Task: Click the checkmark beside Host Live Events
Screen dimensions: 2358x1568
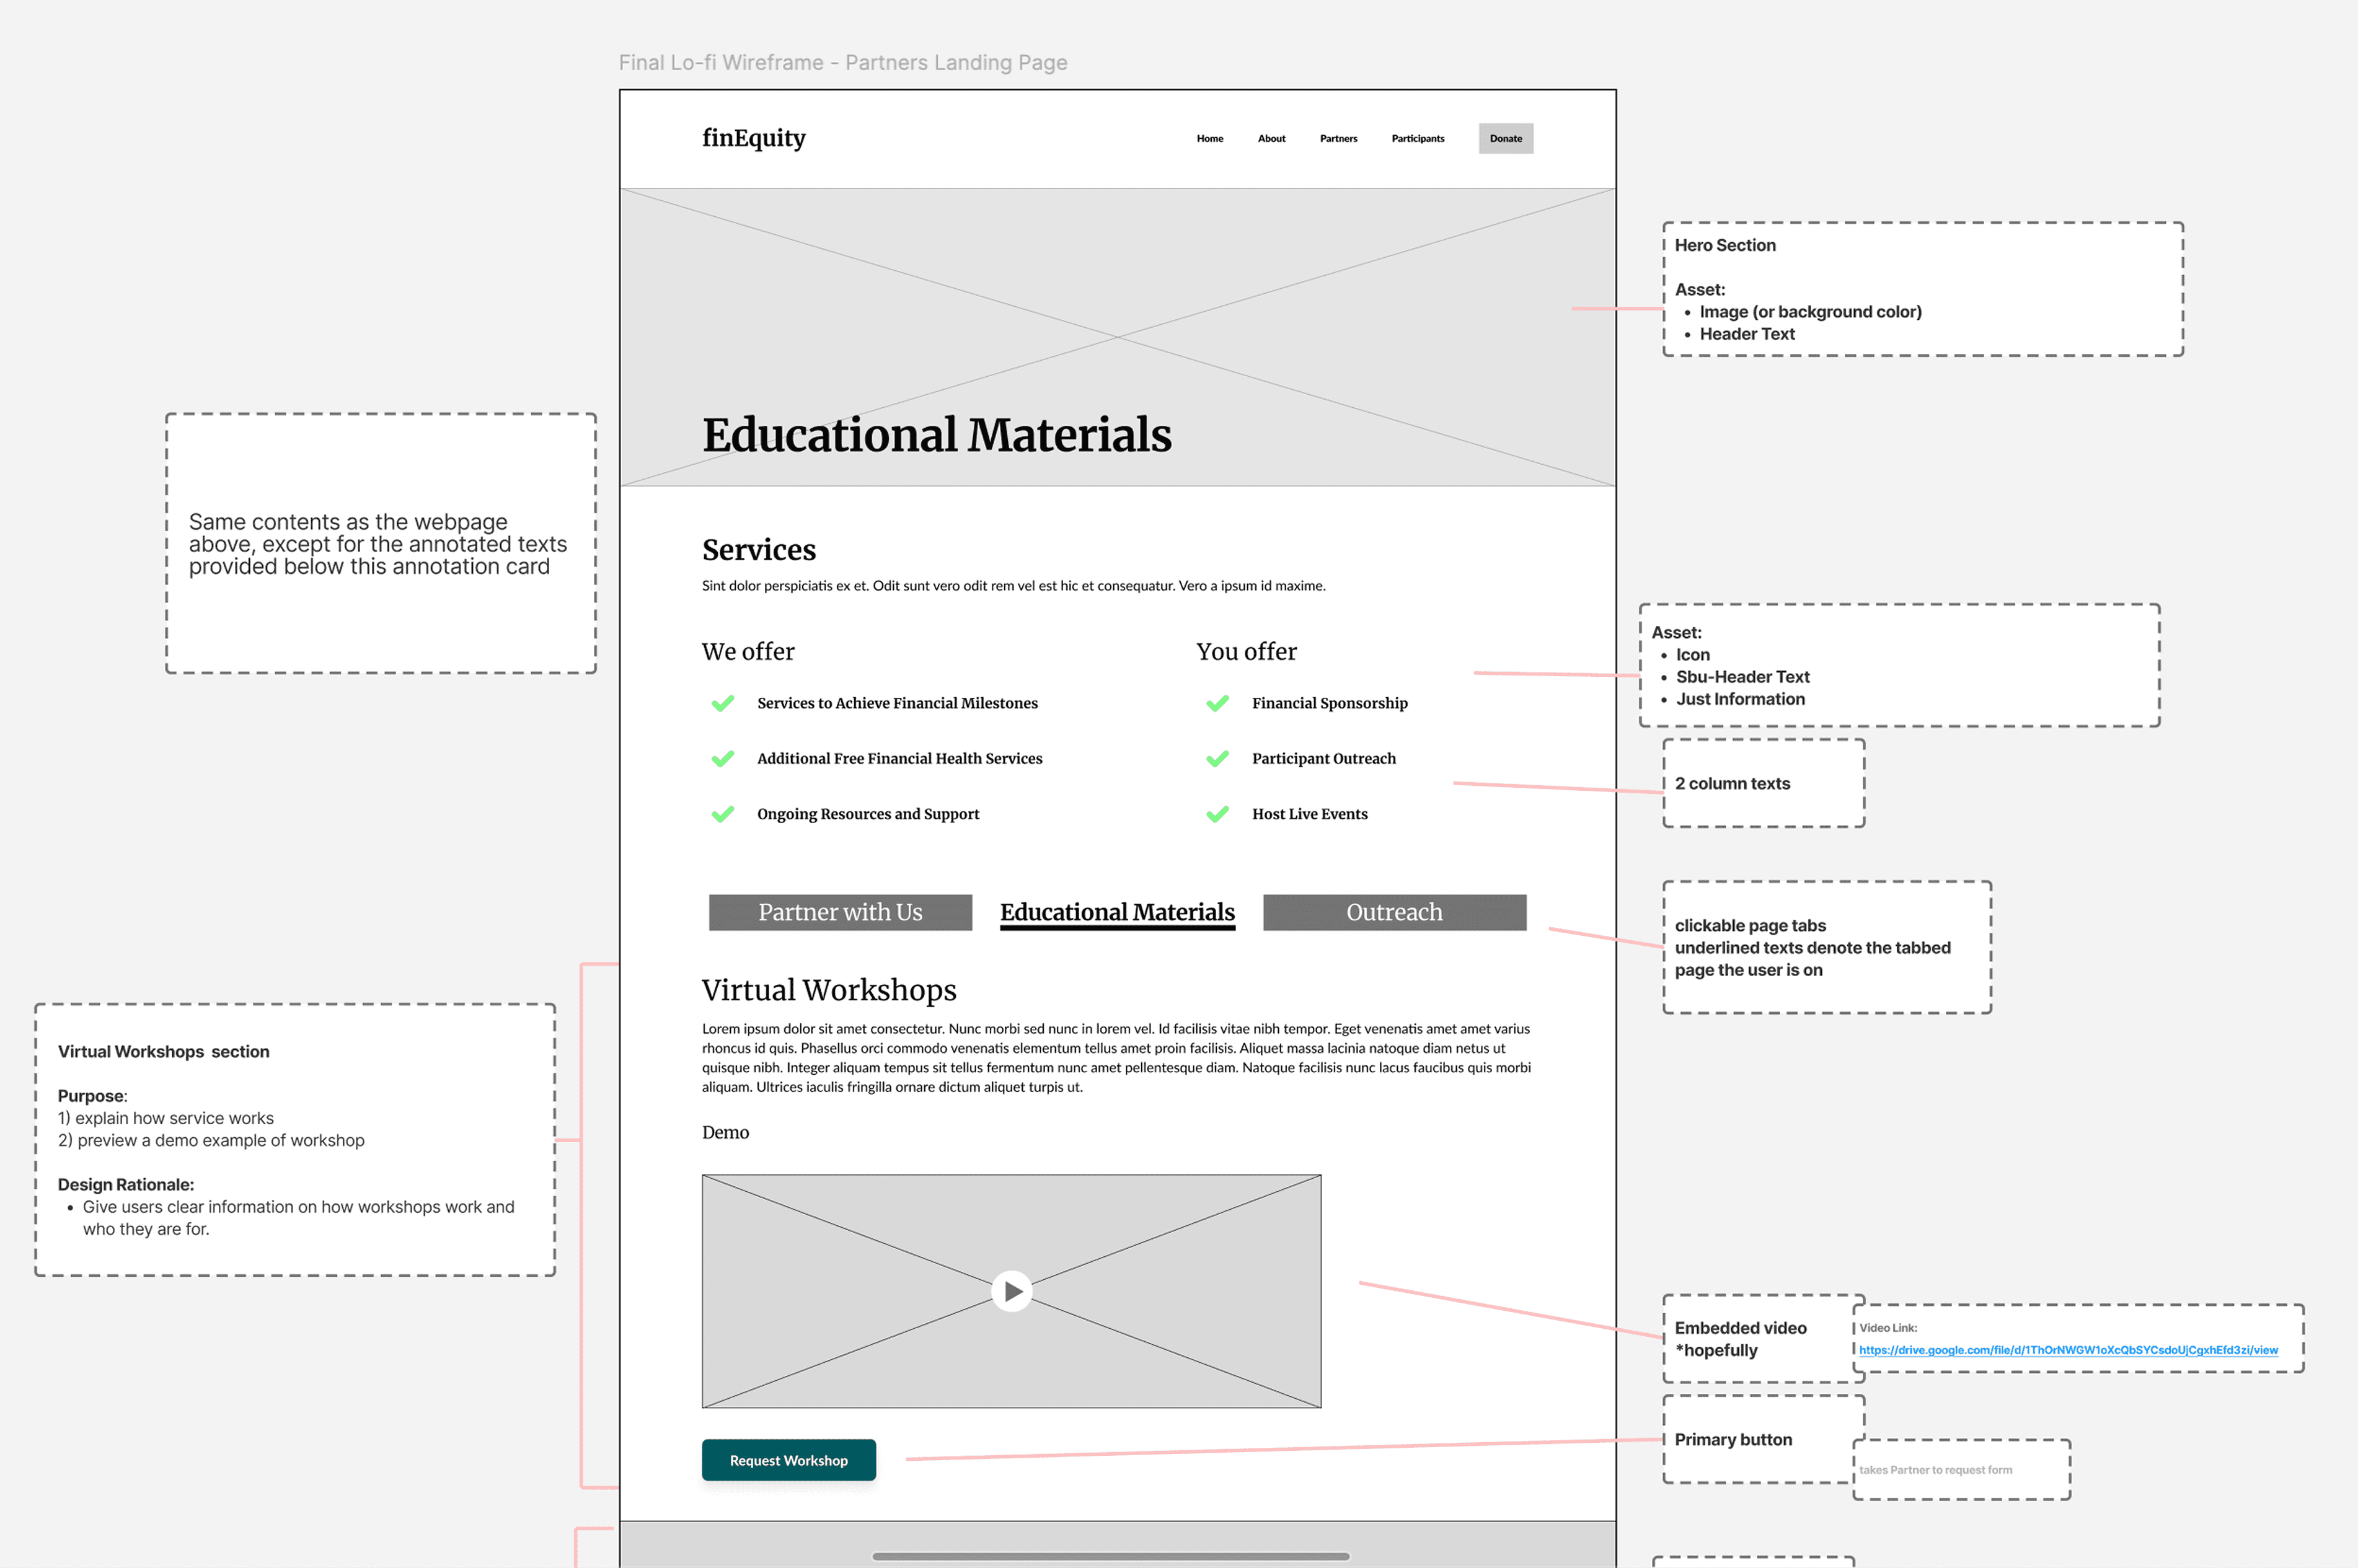Action: tap(1217, 814)
